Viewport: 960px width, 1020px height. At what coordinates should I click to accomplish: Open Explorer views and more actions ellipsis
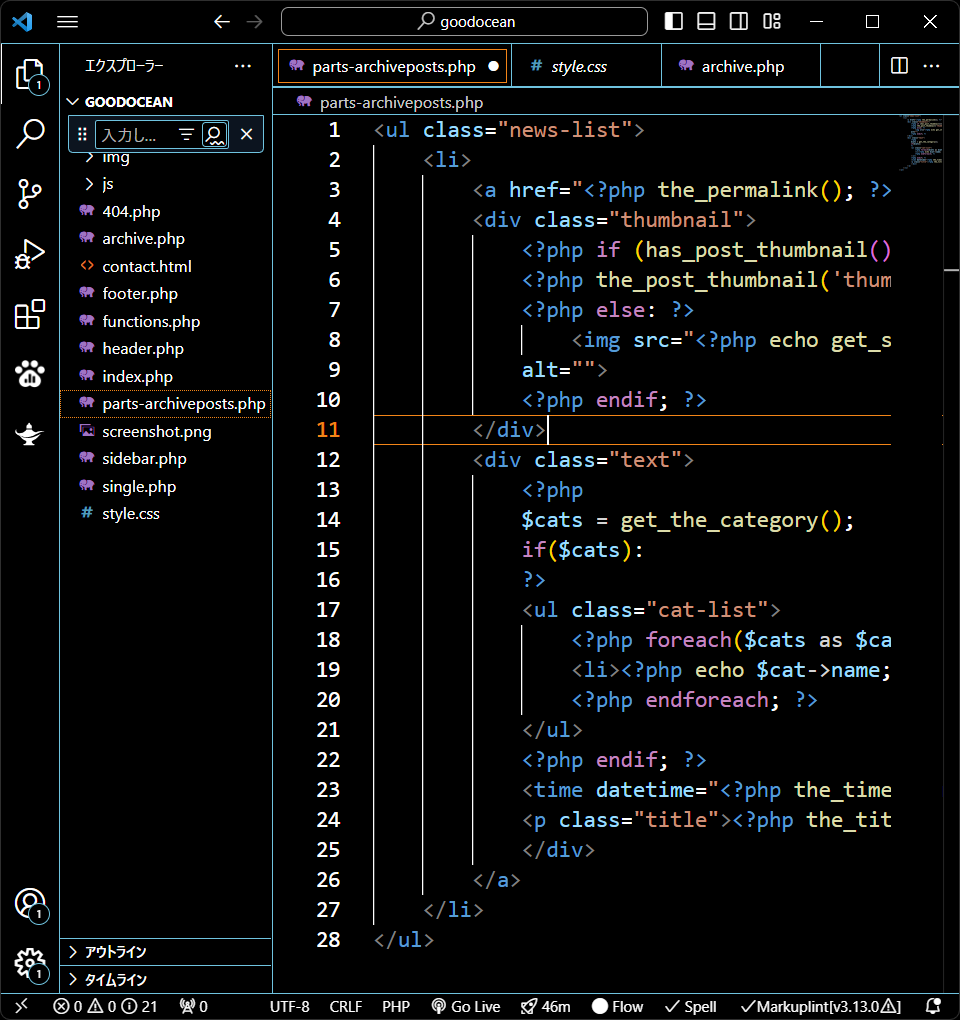pyautogui.click(x=243, y=66)
